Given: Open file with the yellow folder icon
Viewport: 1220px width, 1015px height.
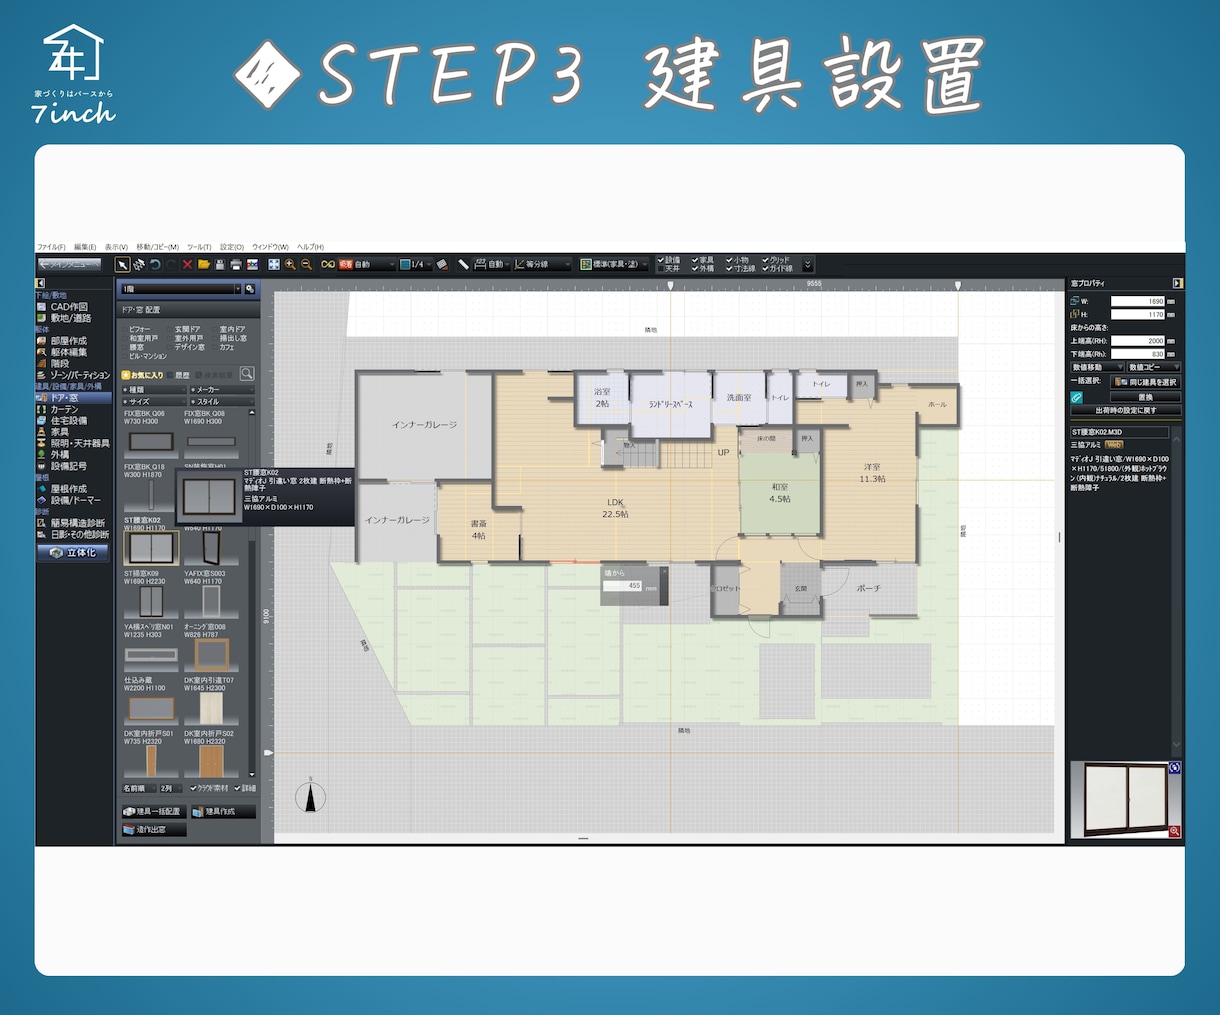Looking at the screenshot, I should [x=204, y=265].
